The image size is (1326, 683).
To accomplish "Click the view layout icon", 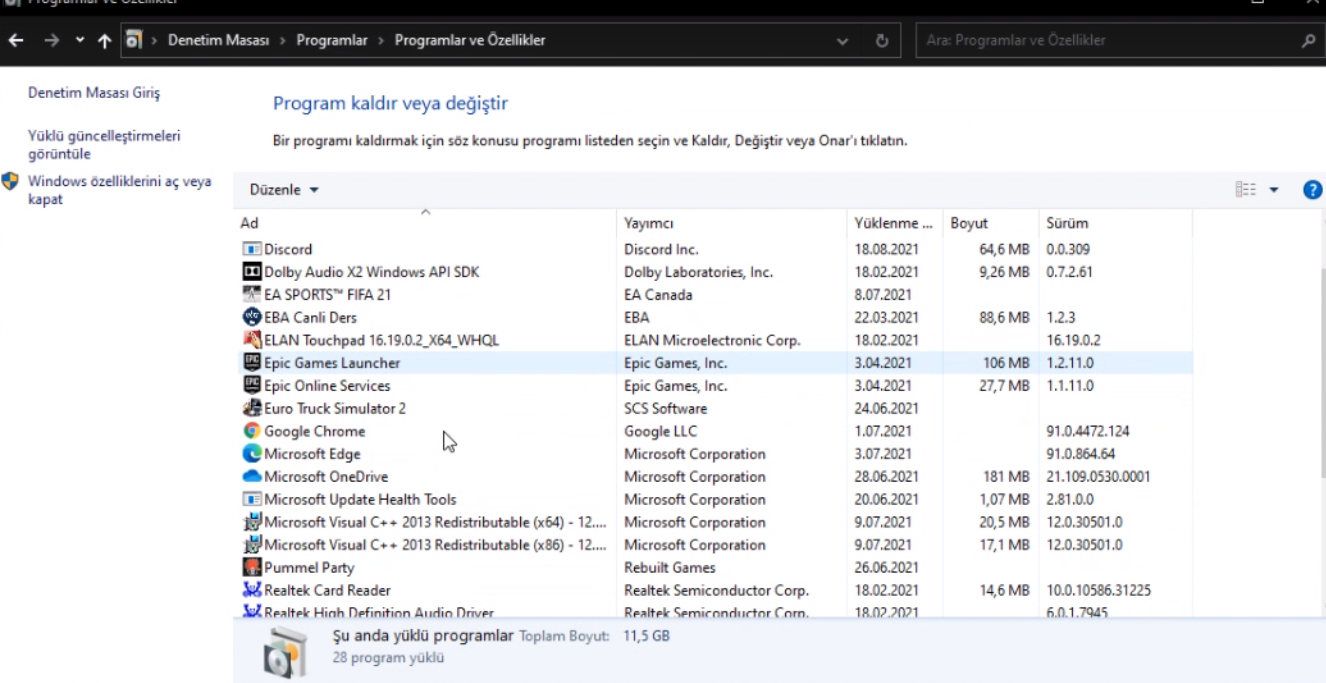I will pyautogui.click(x=1245, y=189).
